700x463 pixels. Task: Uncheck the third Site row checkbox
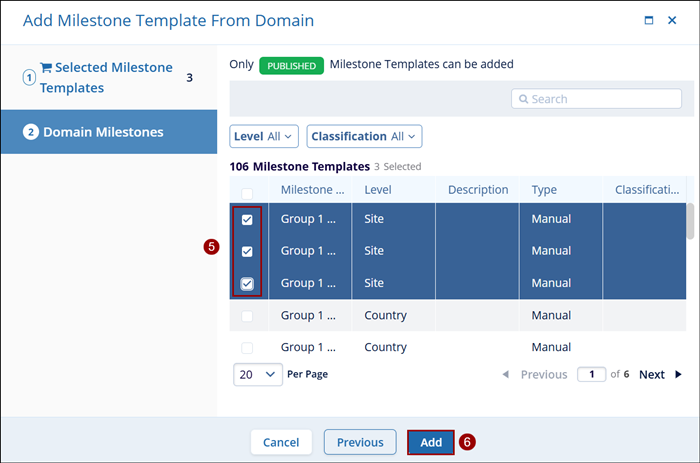click(x=247, y=284)
